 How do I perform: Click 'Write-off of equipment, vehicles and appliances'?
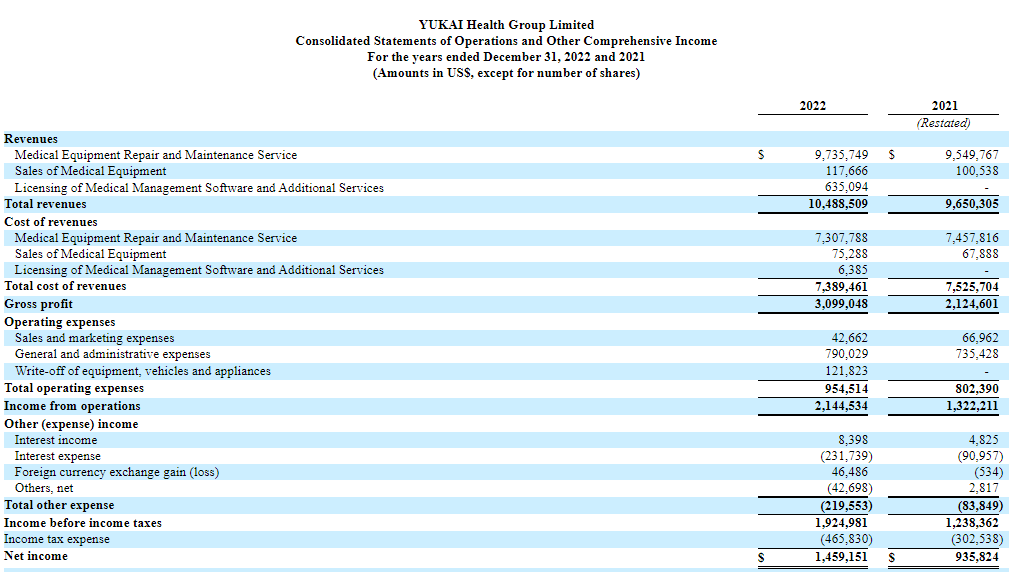click(143, 371)
